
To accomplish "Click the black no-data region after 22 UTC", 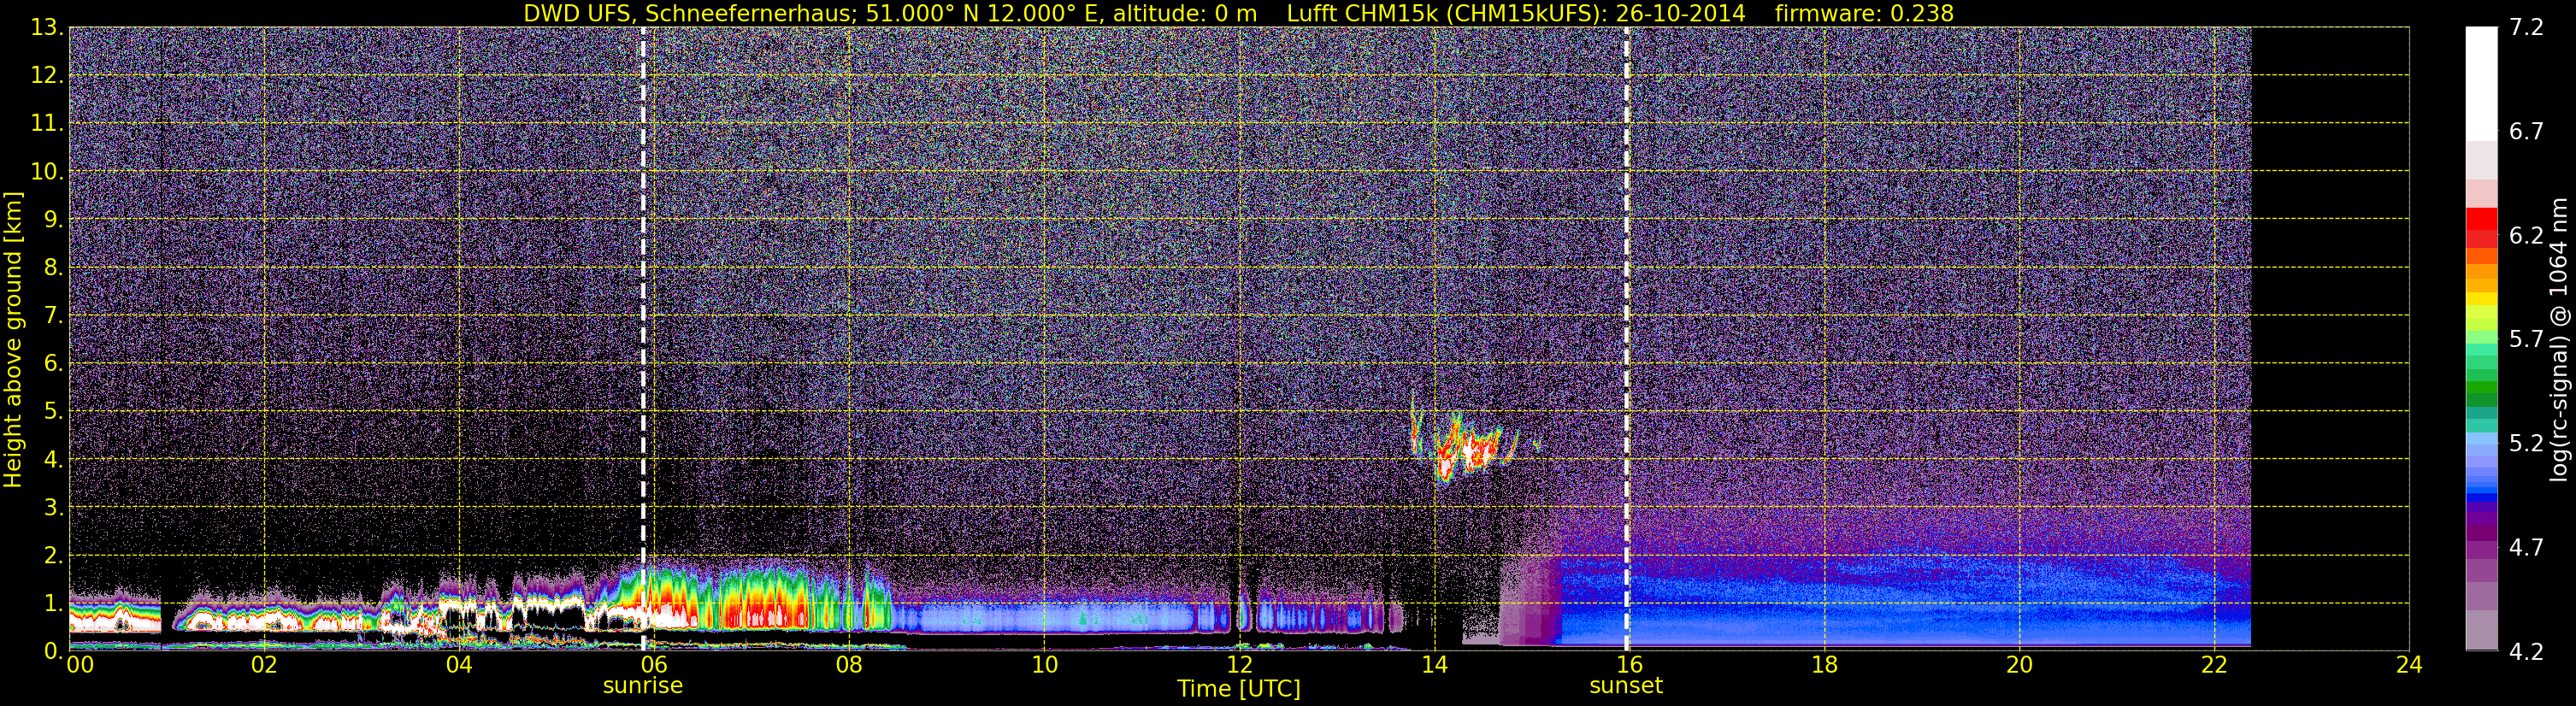I will 2330,339.
